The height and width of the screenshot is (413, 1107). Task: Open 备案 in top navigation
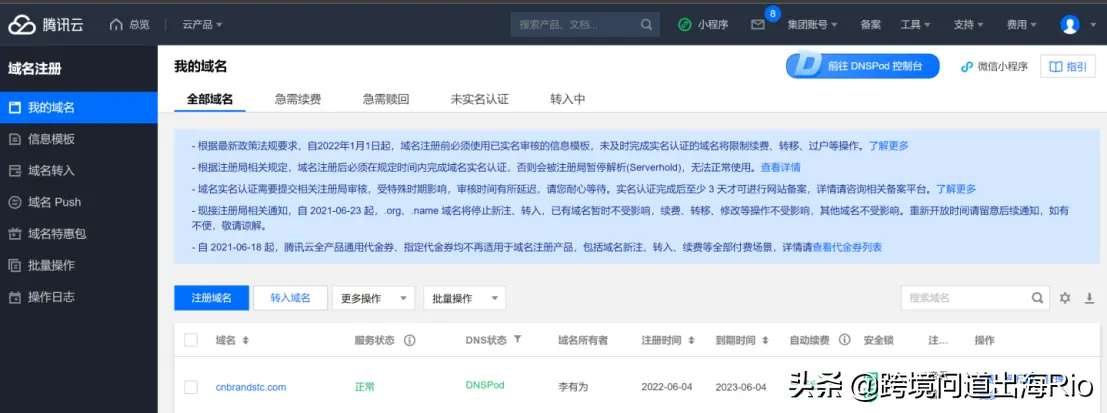(870, 25)
